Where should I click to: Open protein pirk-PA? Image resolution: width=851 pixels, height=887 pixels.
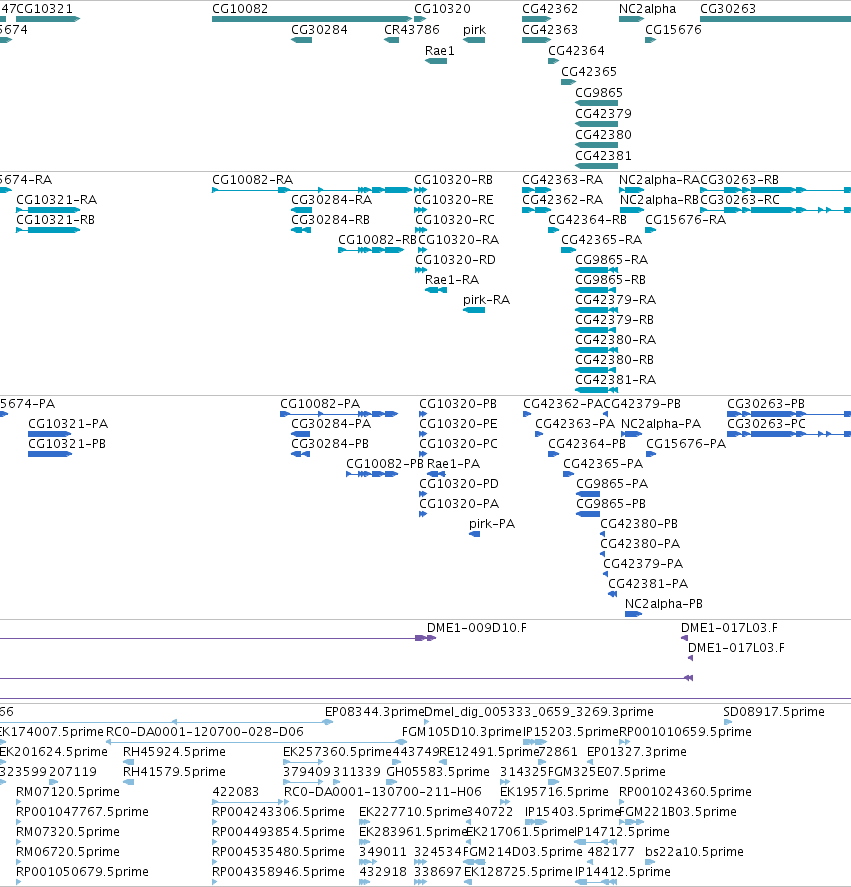(x=475, y=534)
